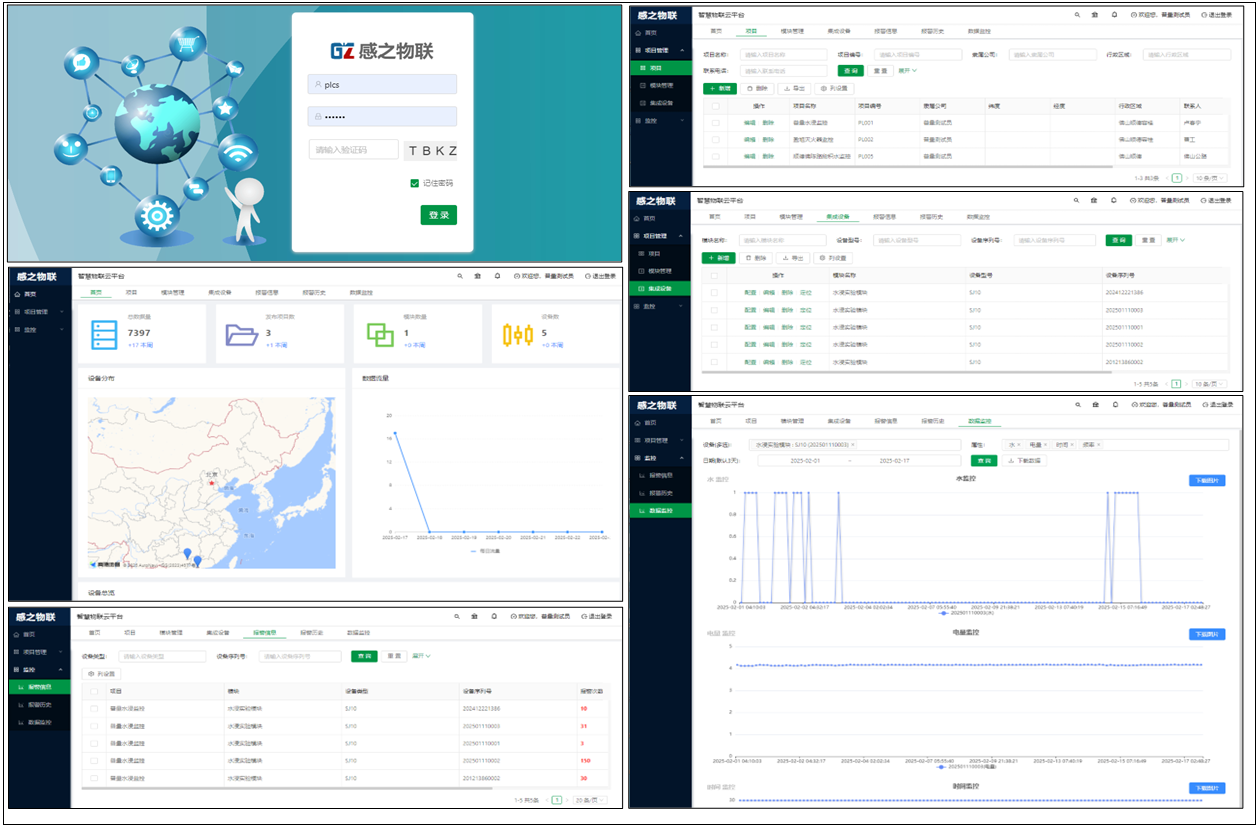This screenshot has height=826, width=1257.
Task: Remove the SJ10 (202501110003) device tag
Action: [853, 444]
